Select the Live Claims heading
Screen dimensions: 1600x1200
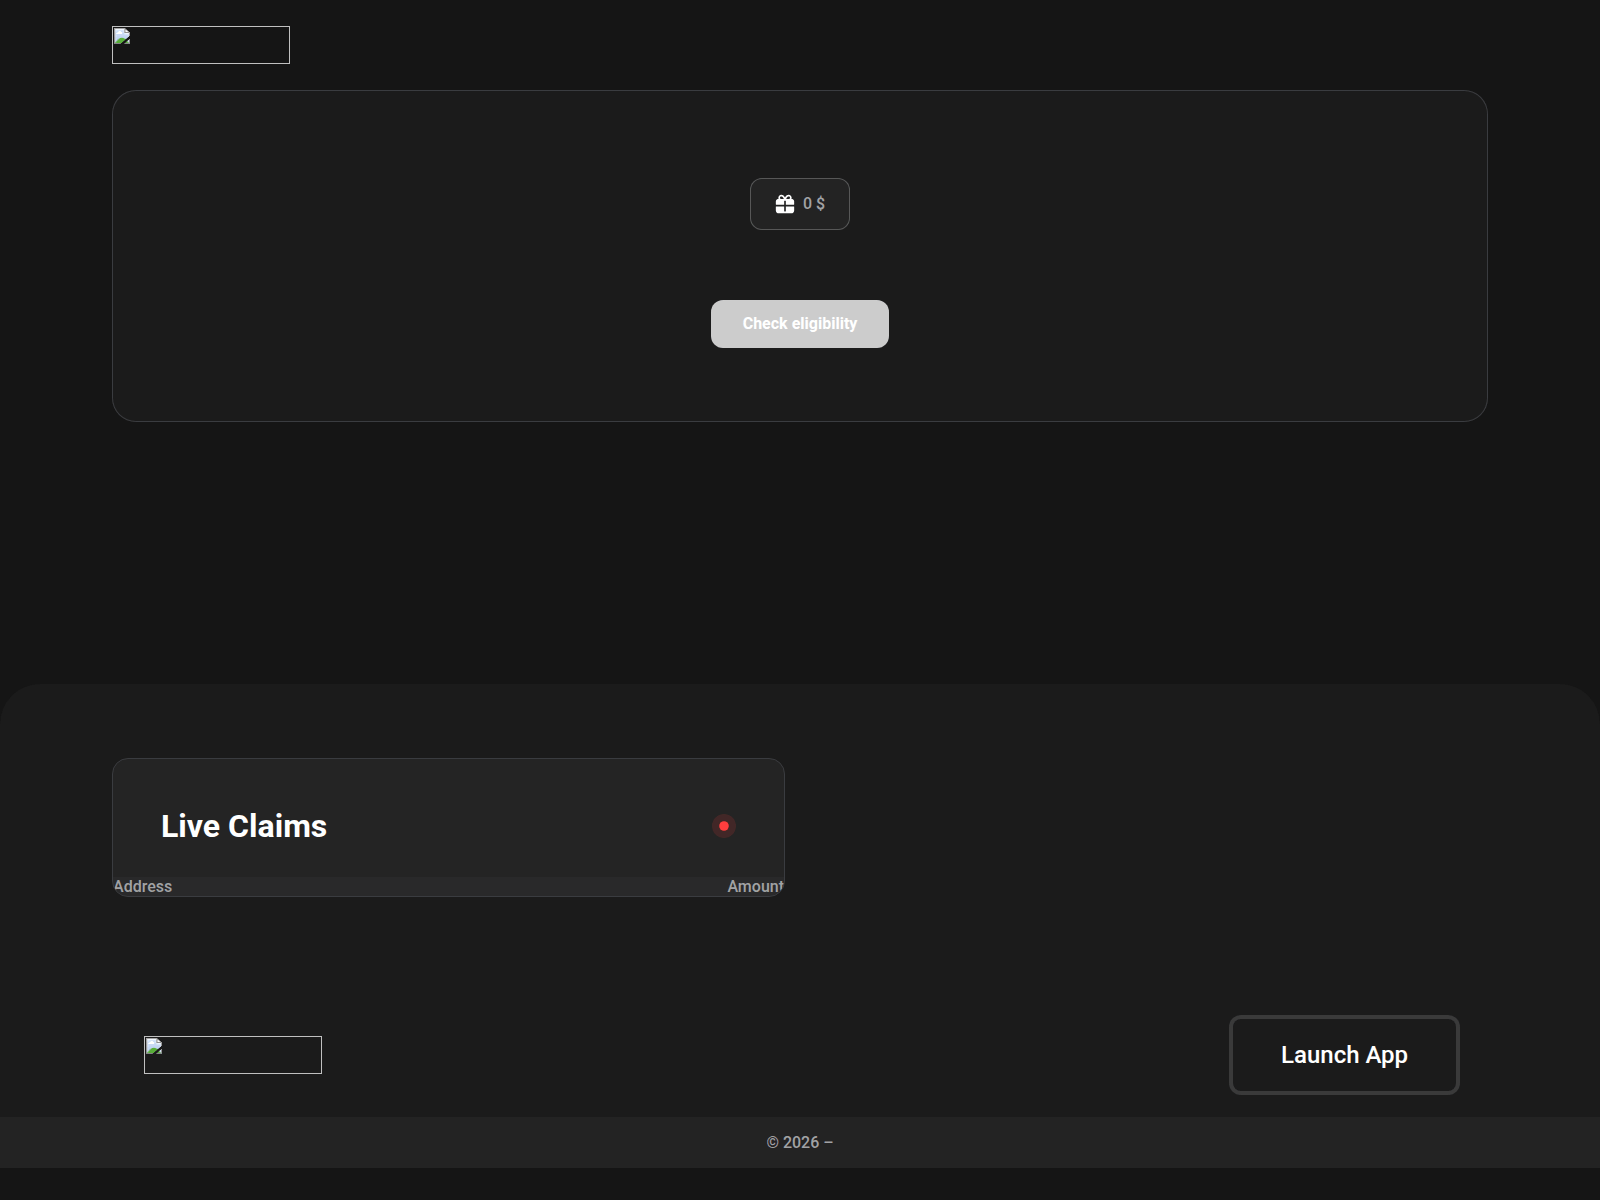coord(244,826)
